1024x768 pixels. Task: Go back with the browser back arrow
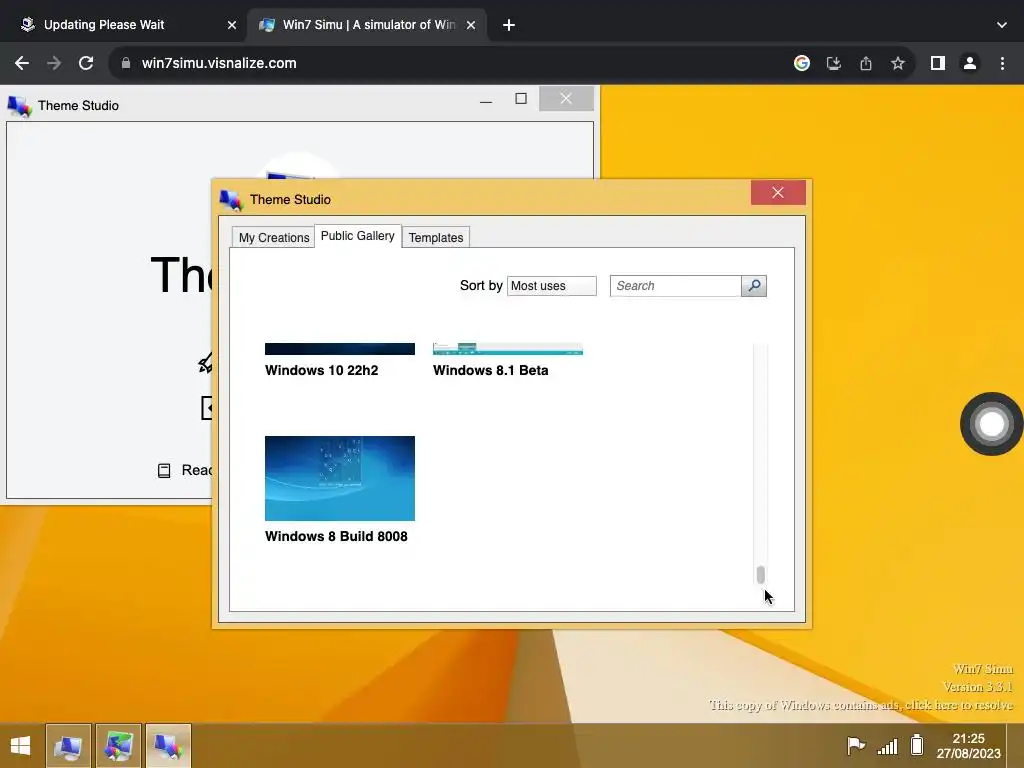pyautogui.click(x=22, y=63)
